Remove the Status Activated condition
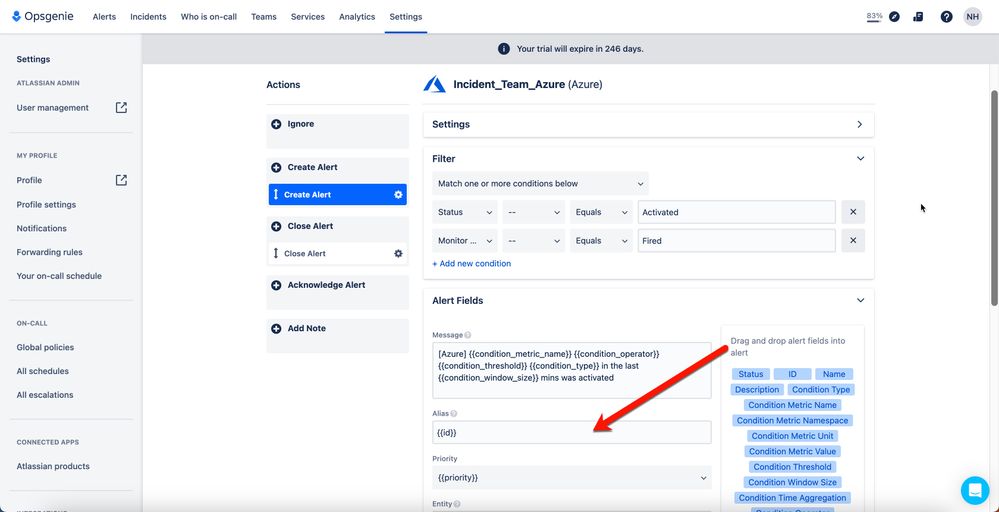Screen dimensions: 999x512 tap(853, 212)
